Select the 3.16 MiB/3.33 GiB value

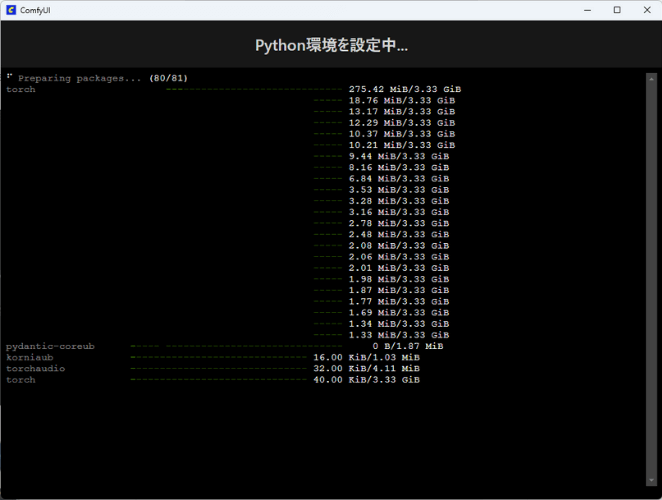[399, 212]
